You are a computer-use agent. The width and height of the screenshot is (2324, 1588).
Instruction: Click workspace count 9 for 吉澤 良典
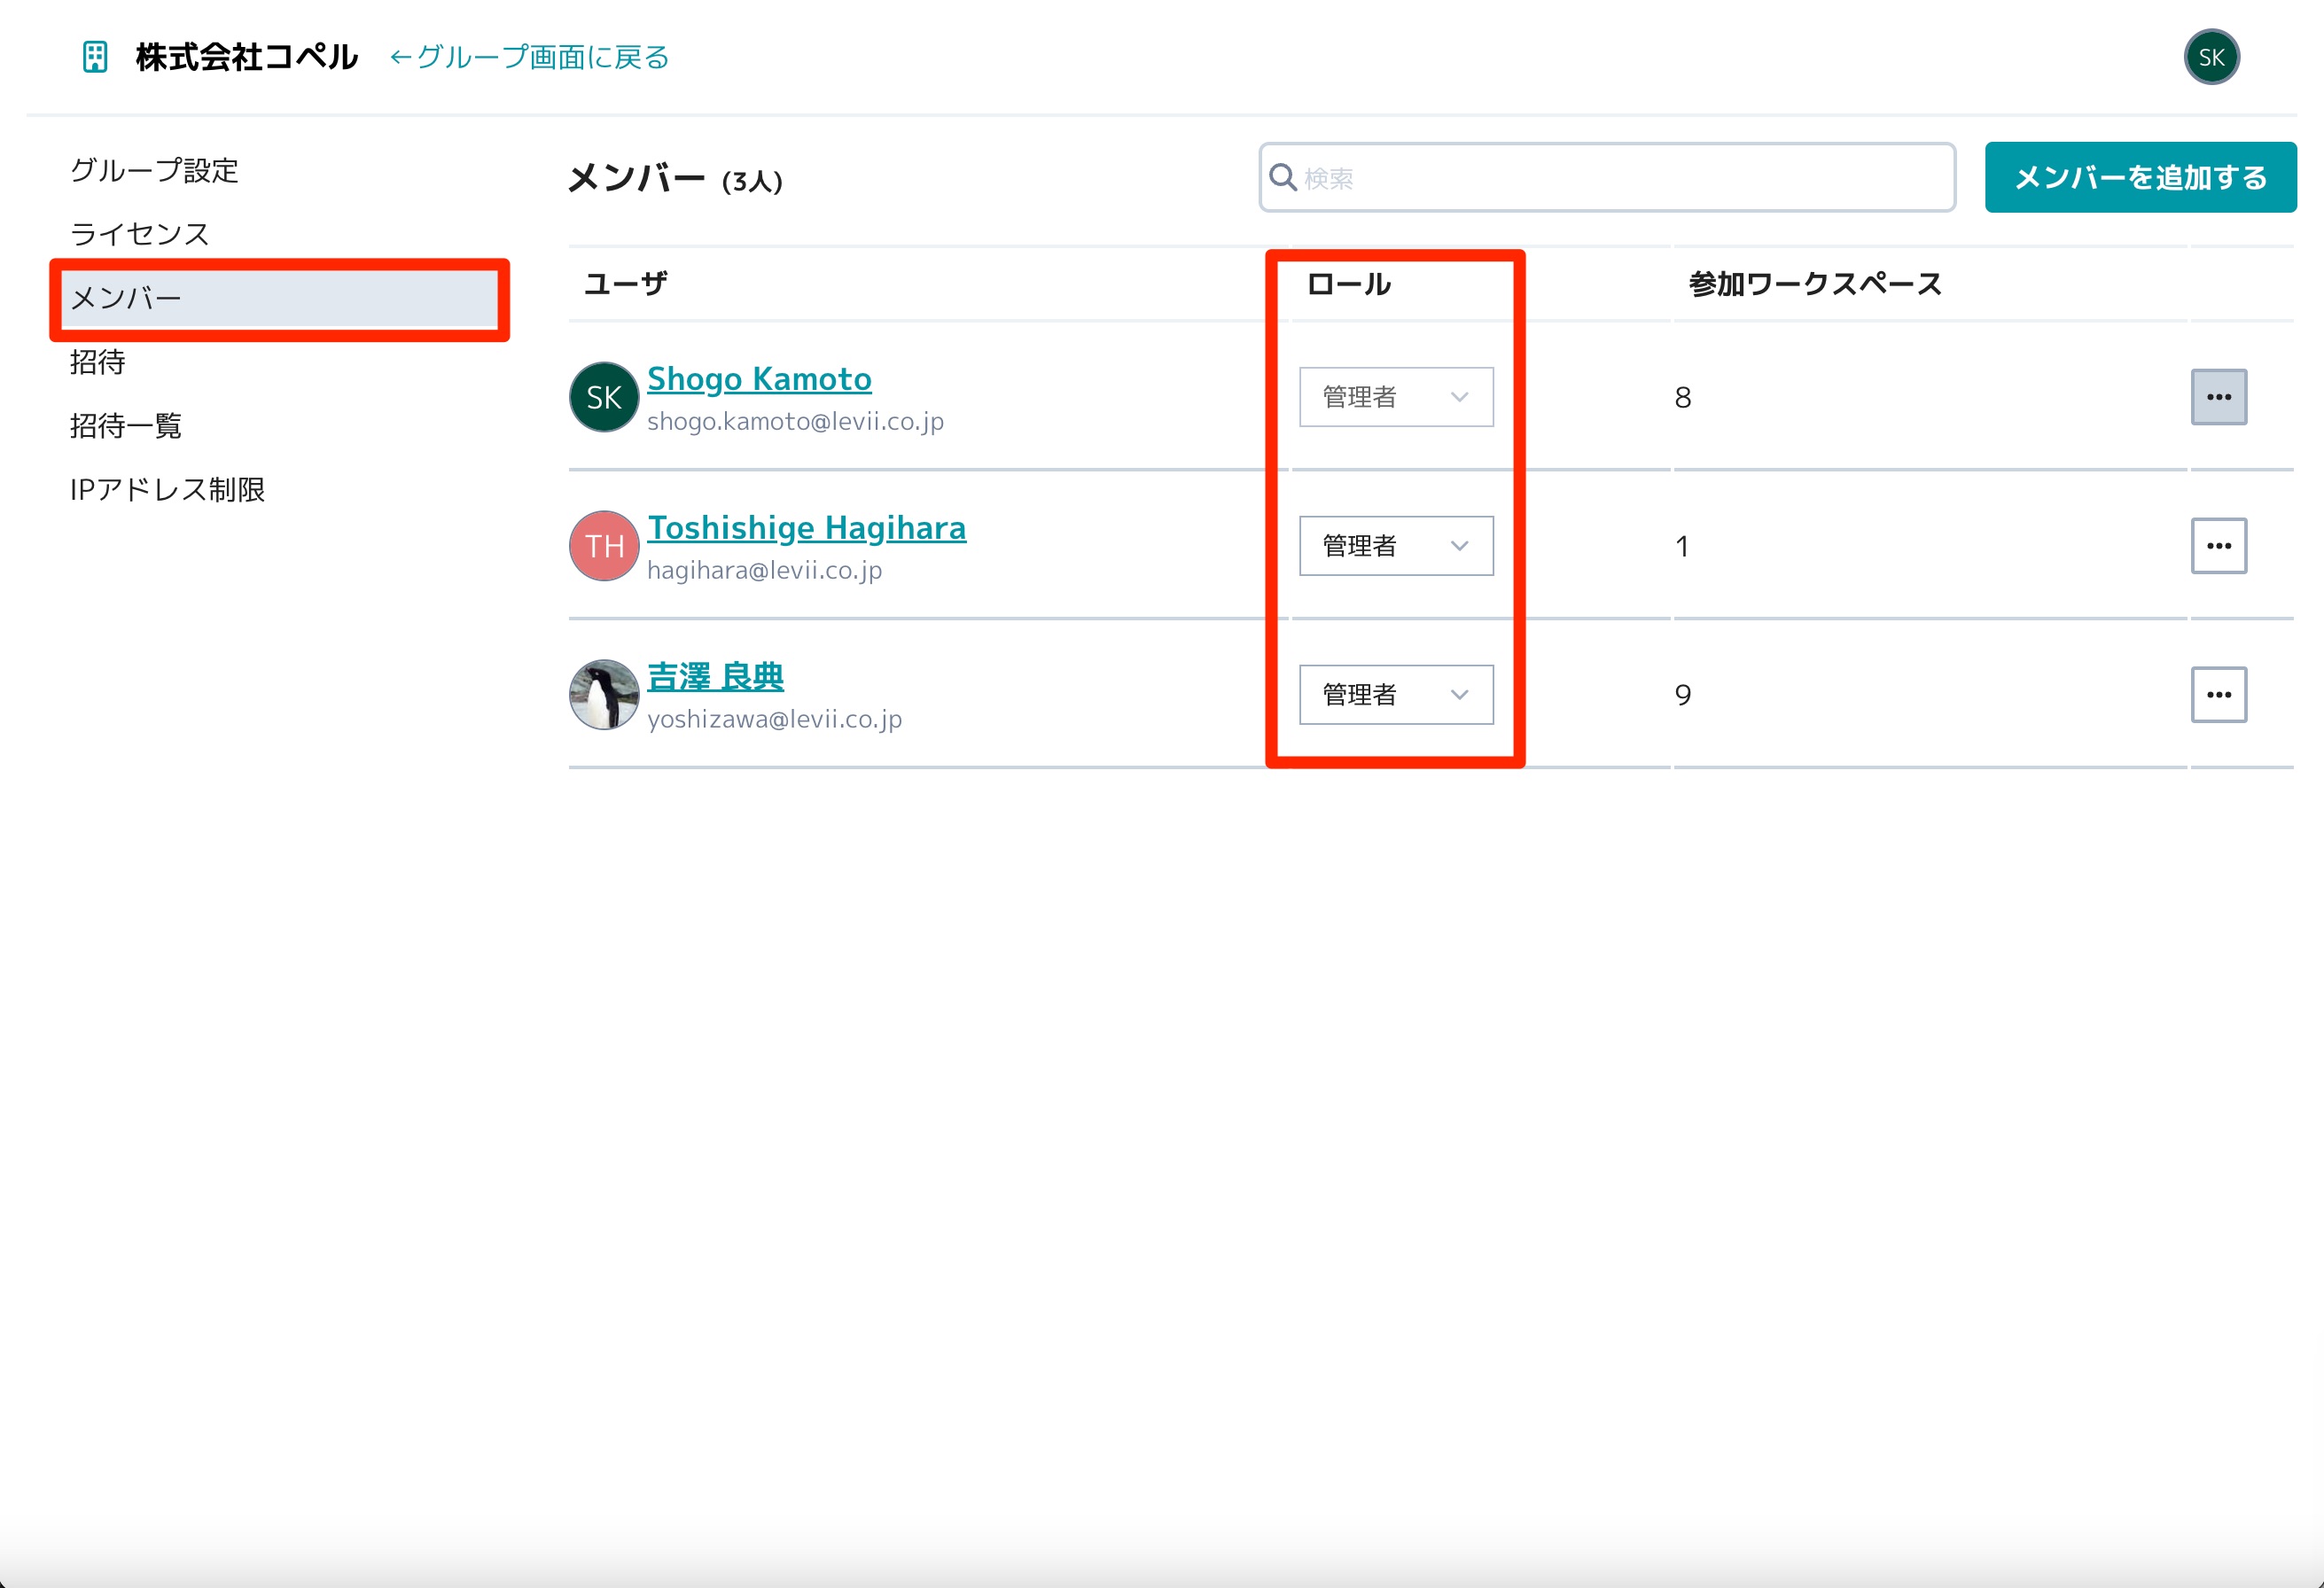[x=1683, y=695]
